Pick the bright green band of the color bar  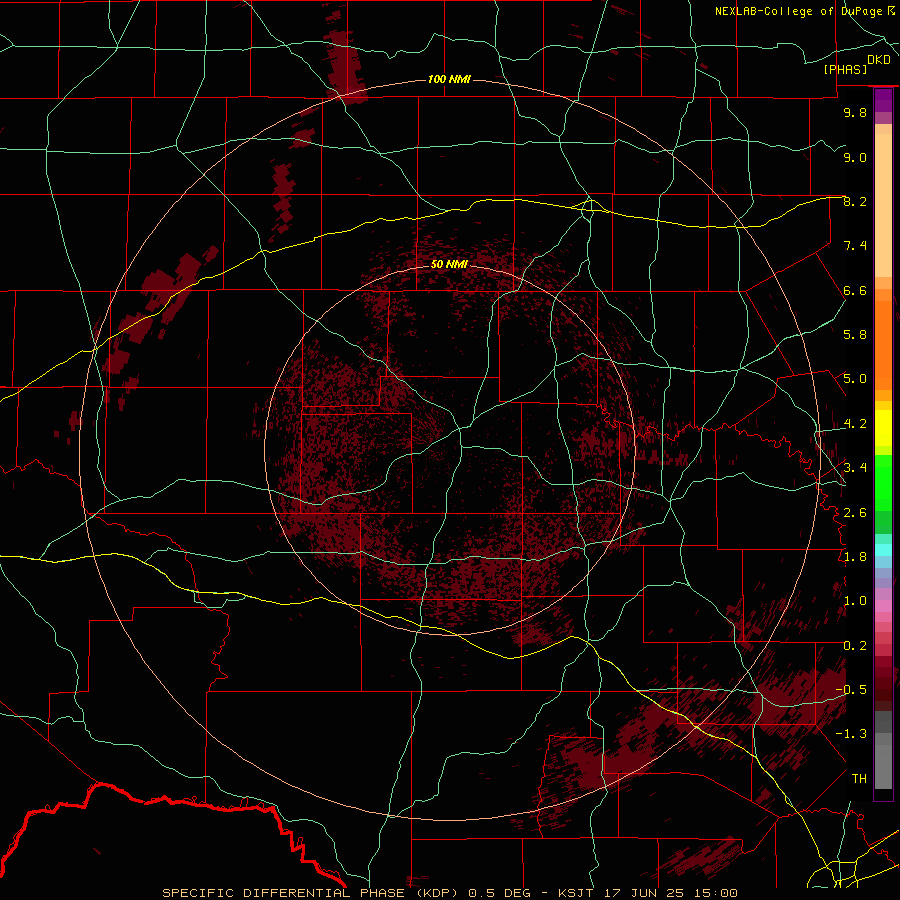883,482
